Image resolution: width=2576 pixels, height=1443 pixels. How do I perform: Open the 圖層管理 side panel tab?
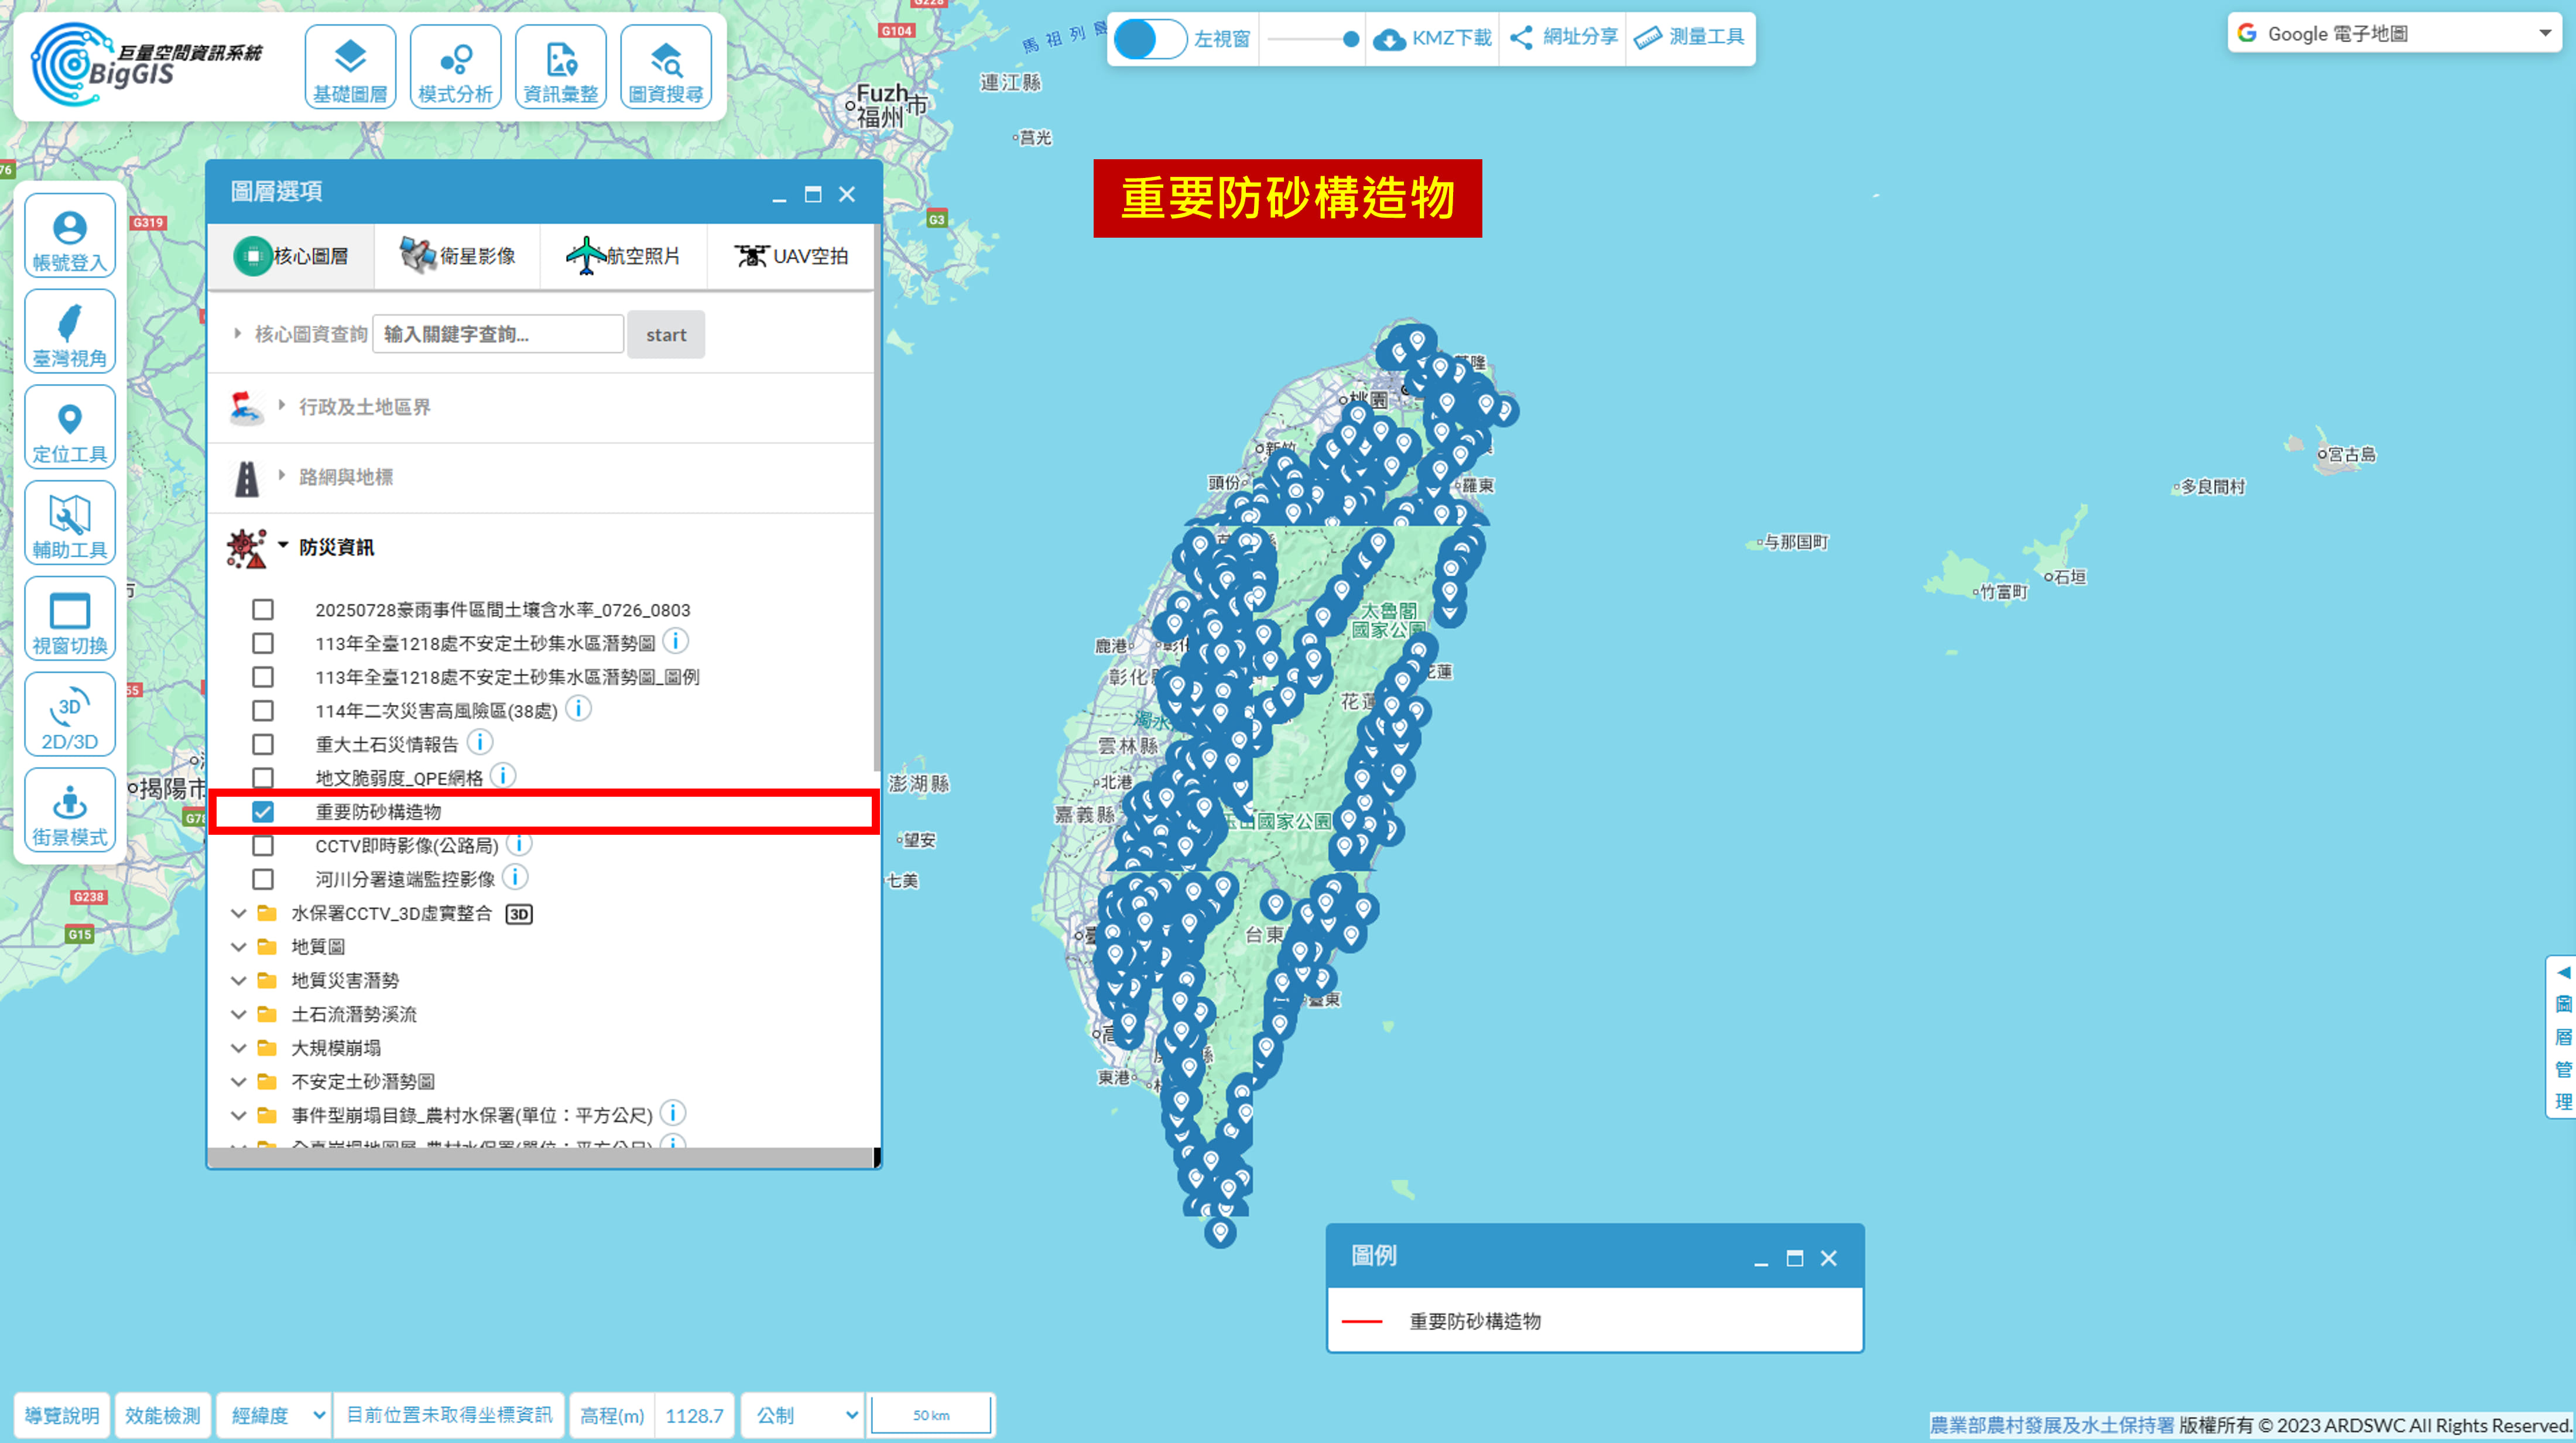click(x=2563, y=1037)
